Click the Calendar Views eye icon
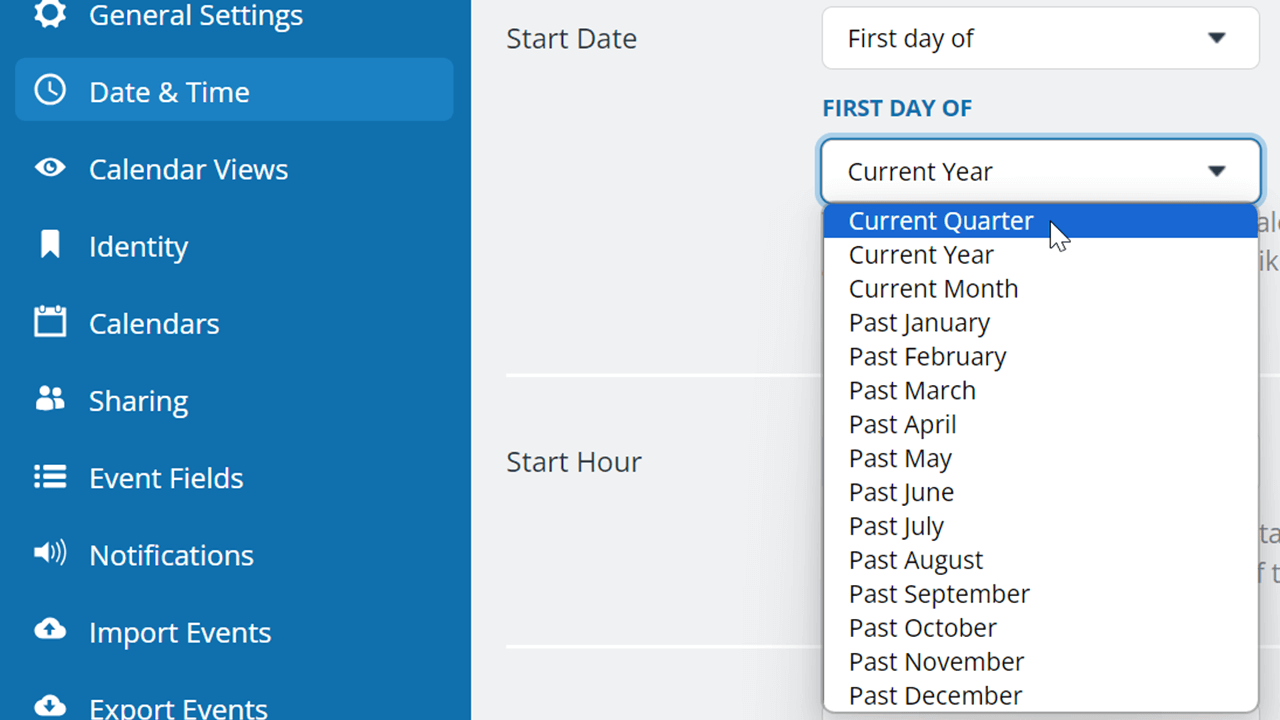Image resolution: width=1280 pixels, height=720 pixels. point(50,167)
